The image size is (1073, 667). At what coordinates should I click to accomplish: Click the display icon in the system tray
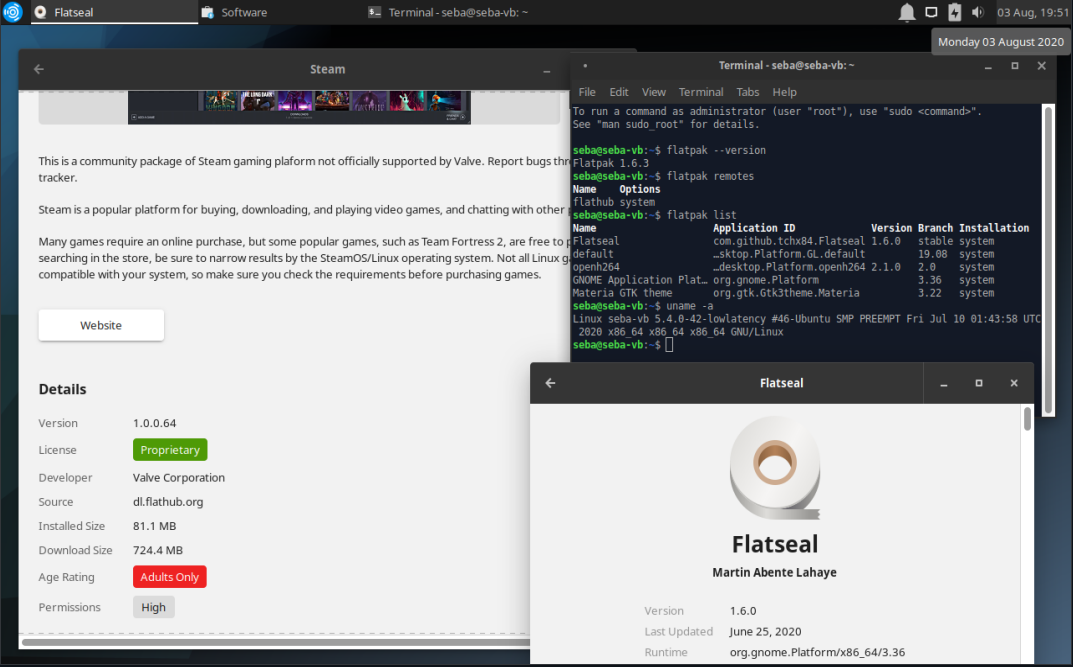[929, 12]
